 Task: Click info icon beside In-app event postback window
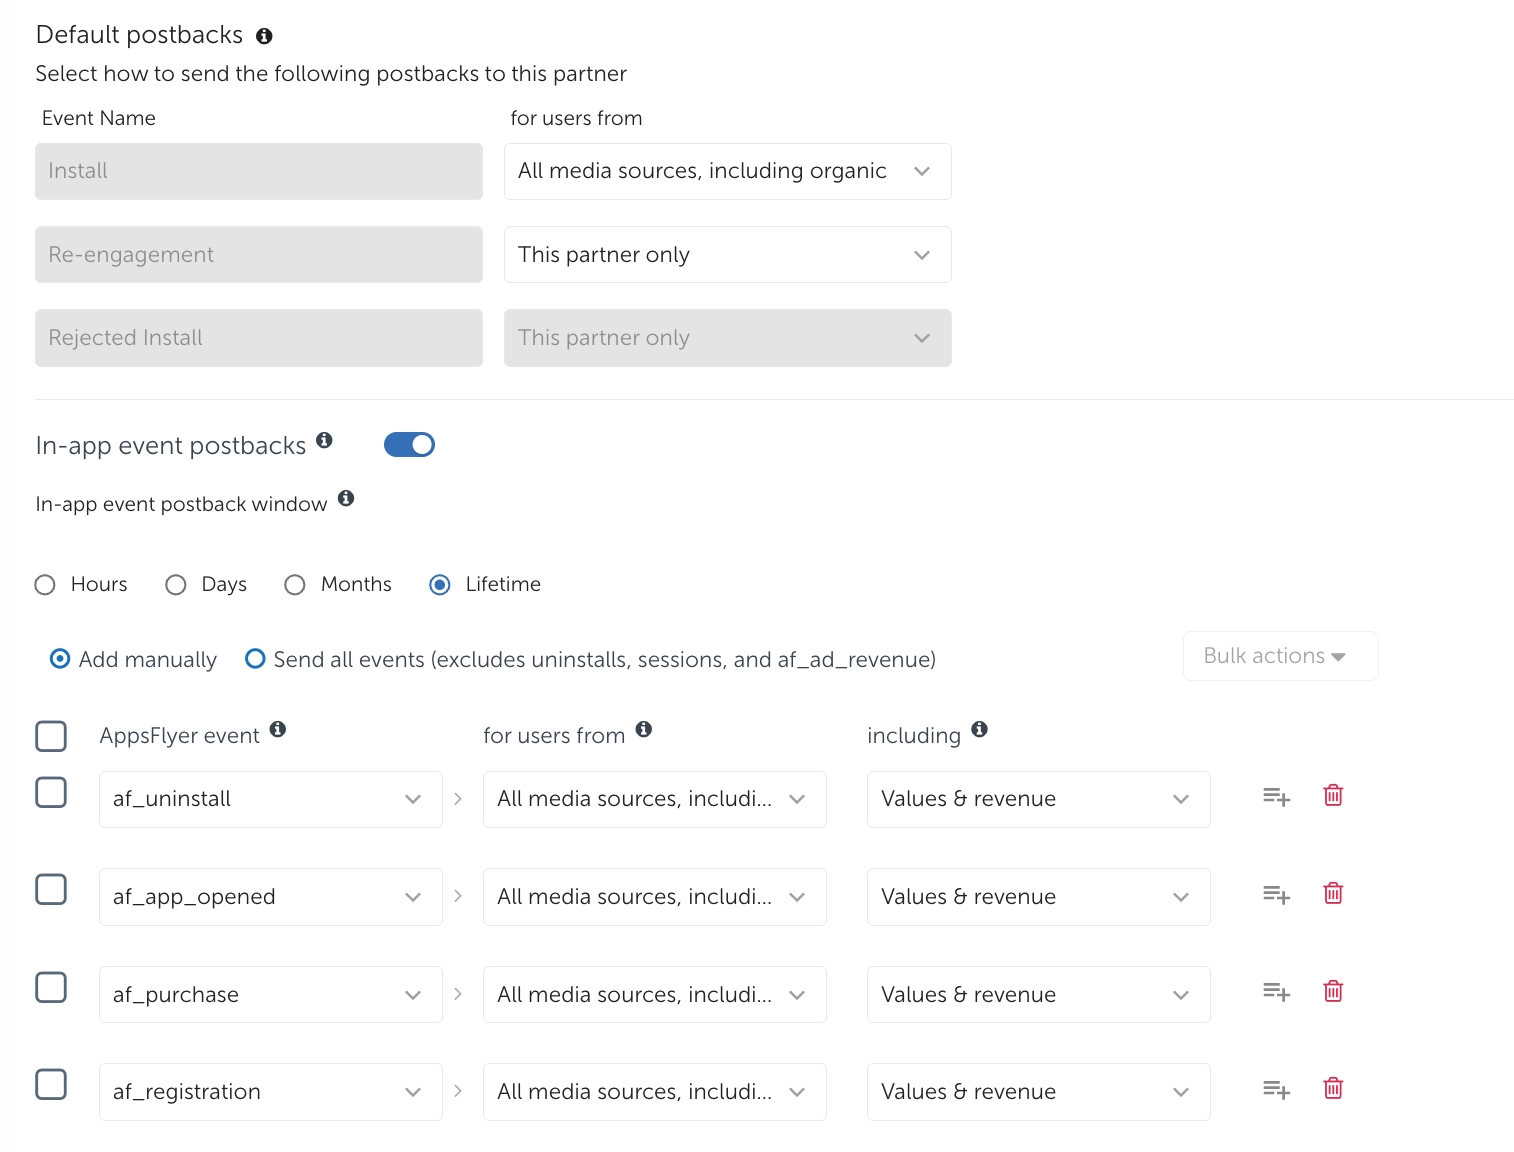click(346, 498)
